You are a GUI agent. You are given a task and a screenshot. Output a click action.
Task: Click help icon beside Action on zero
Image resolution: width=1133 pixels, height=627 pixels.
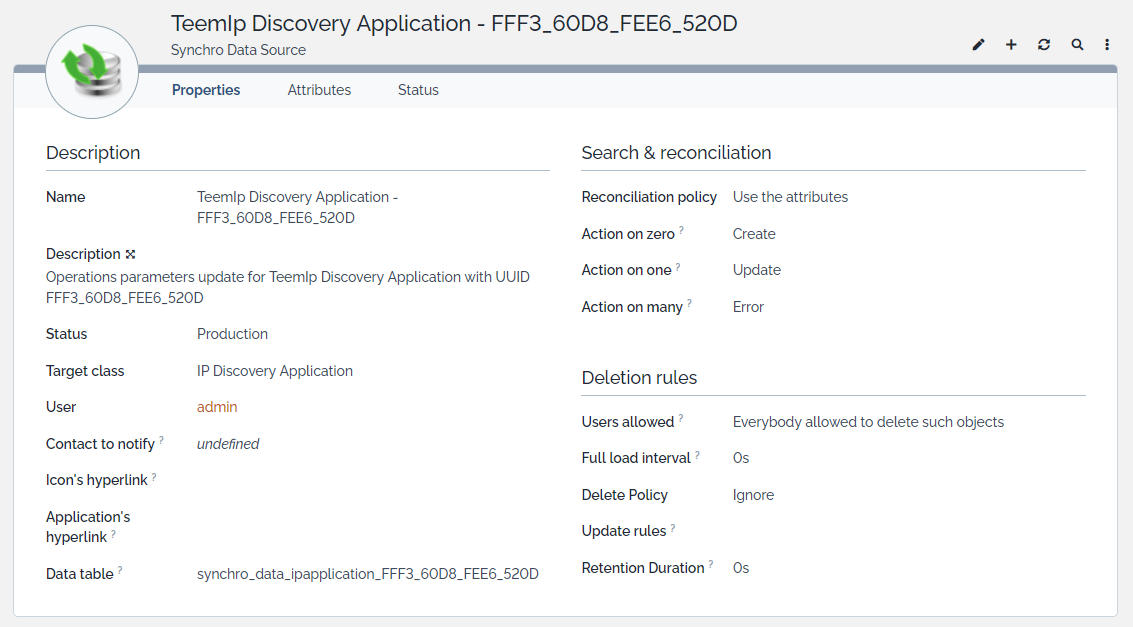681,230
